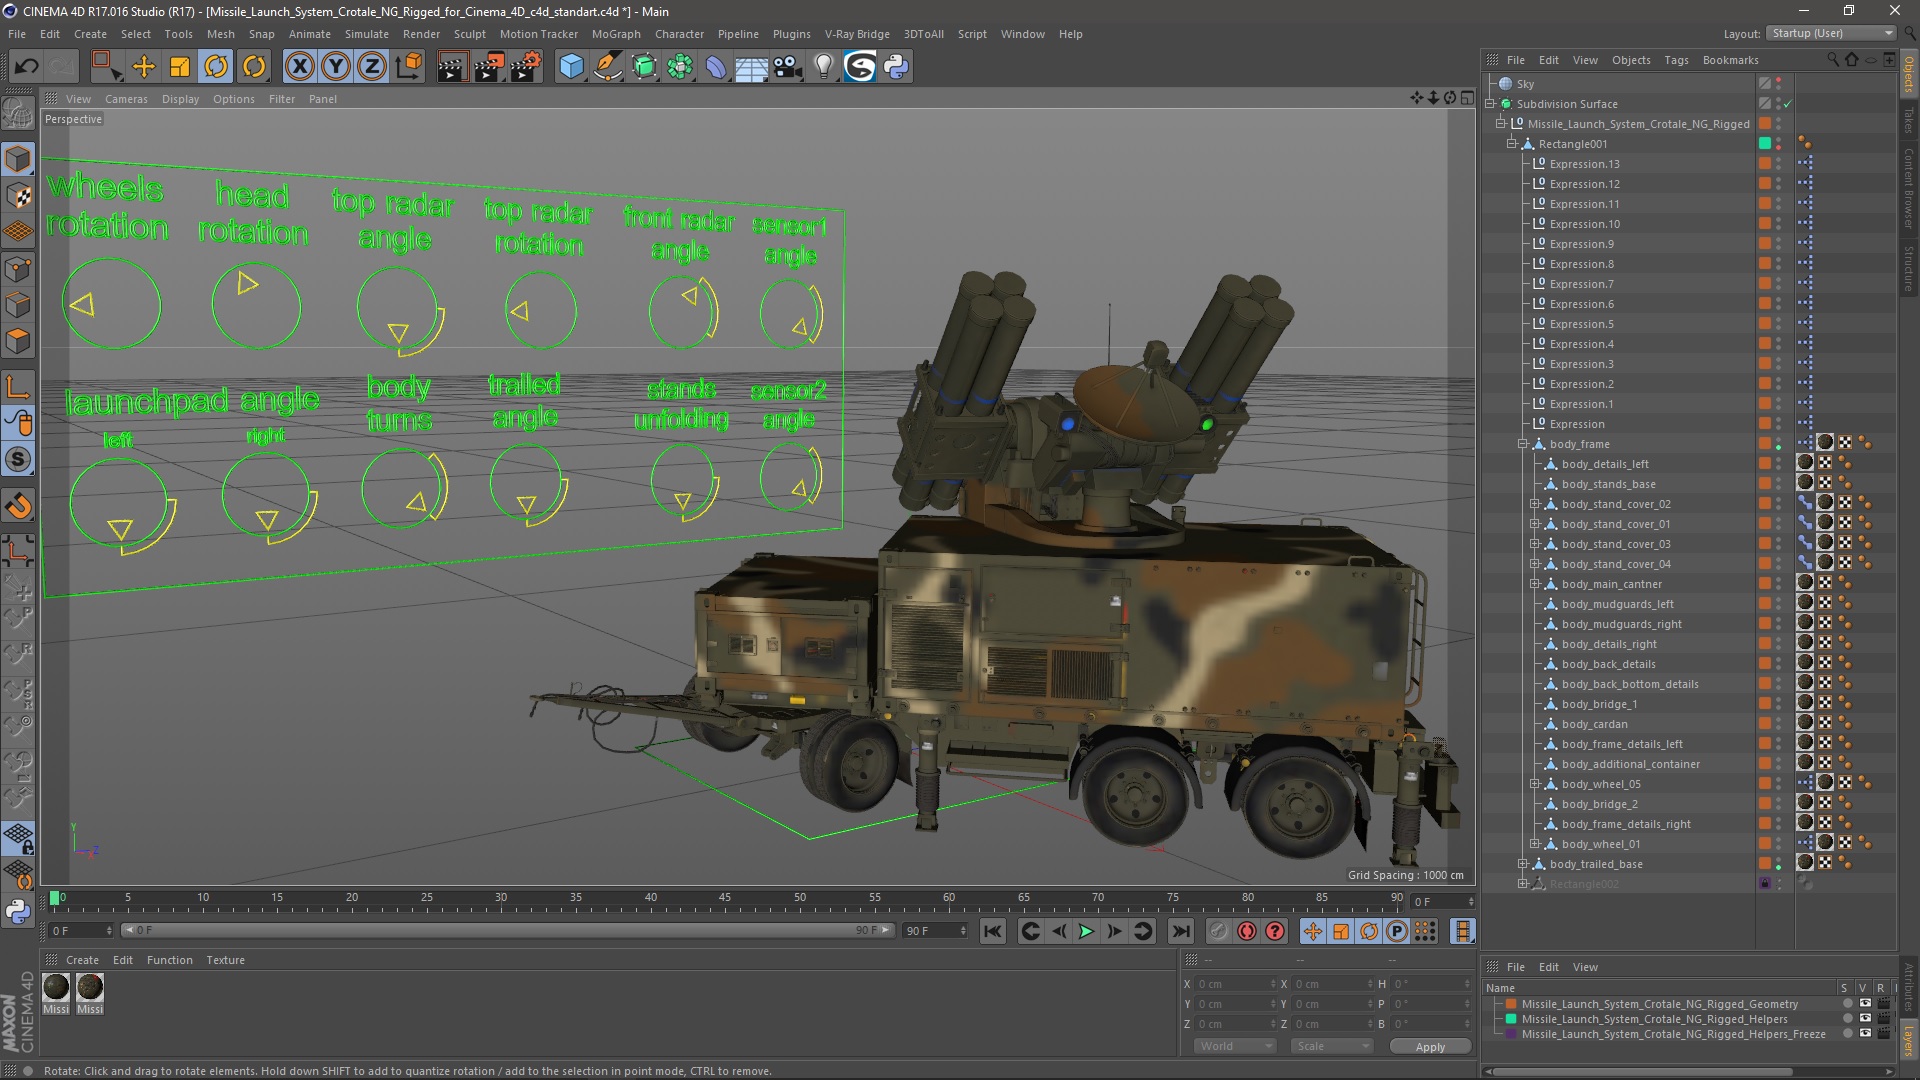Click the search icon in Object Manager

point(1832,60)
